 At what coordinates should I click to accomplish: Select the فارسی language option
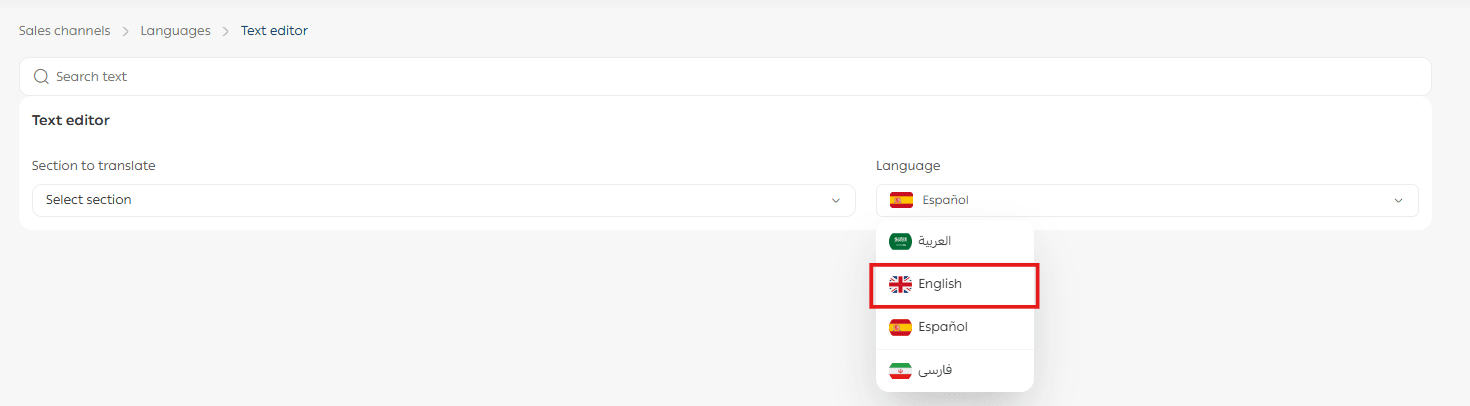point(934,370)
